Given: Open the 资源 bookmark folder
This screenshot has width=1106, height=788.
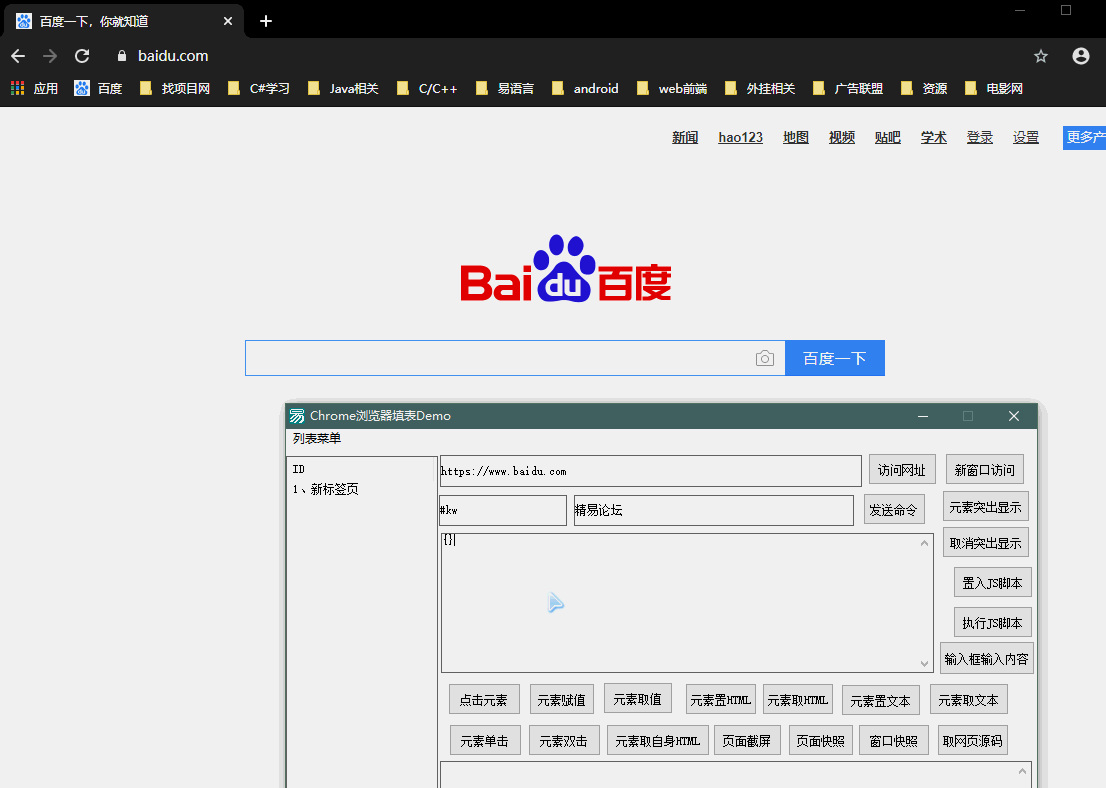Looking at the screenshot, I should [x=924, y=88].
